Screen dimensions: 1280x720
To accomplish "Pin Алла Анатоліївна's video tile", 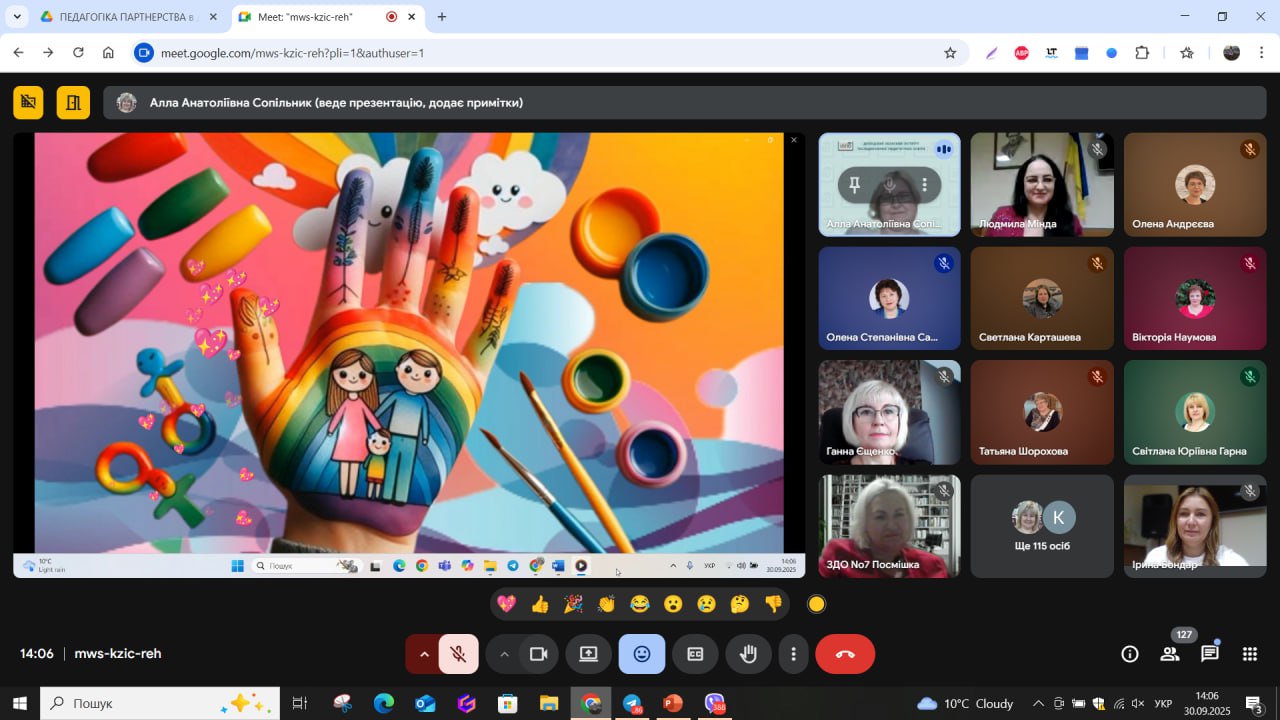I will click(x=854, y=185).
